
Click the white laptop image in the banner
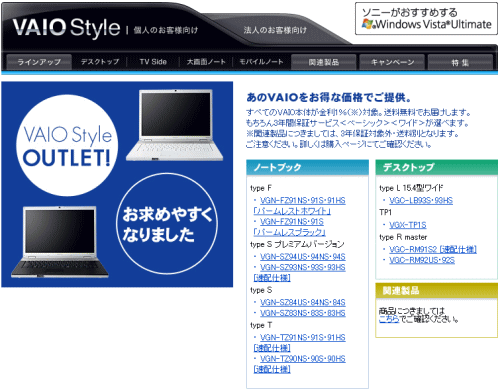click(175, 125)
